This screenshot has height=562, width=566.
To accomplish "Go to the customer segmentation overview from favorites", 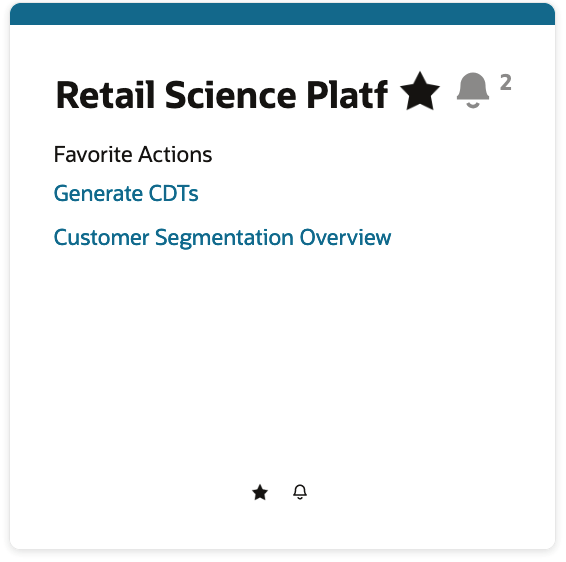I will tap(222, 238).
